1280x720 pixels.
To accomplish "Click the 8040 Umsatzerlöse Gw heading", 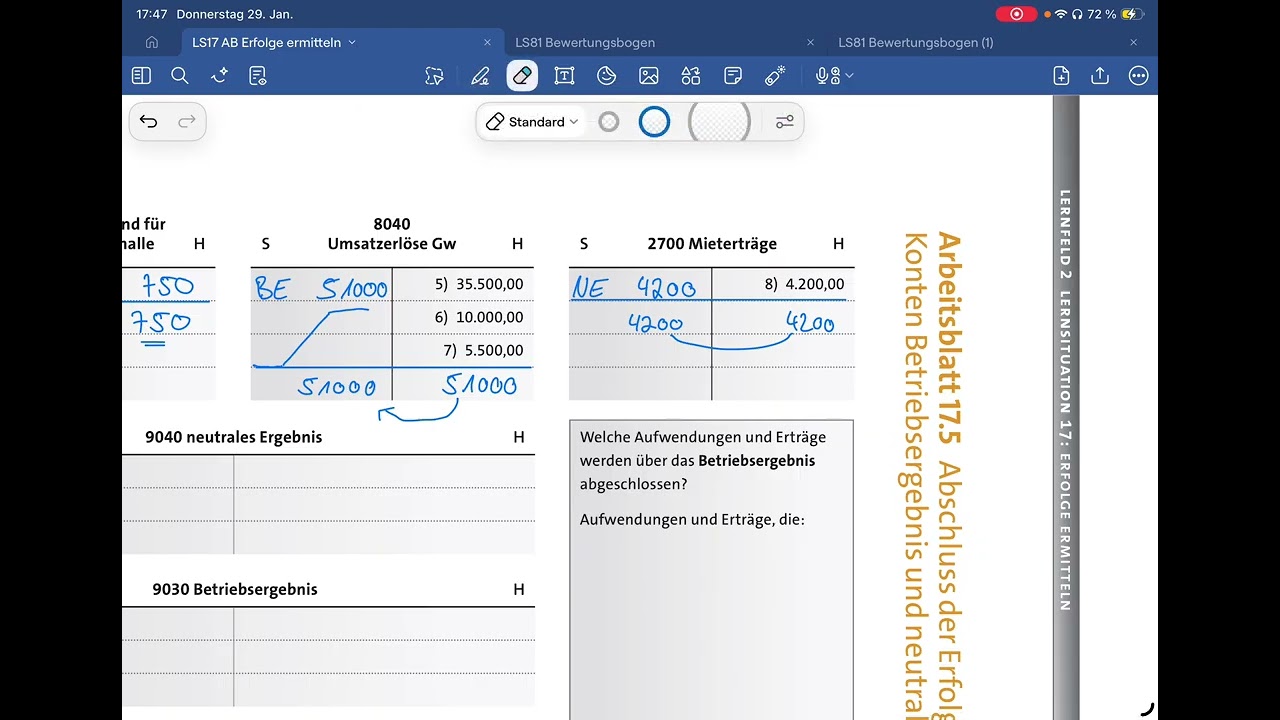I will click(392, 234).
